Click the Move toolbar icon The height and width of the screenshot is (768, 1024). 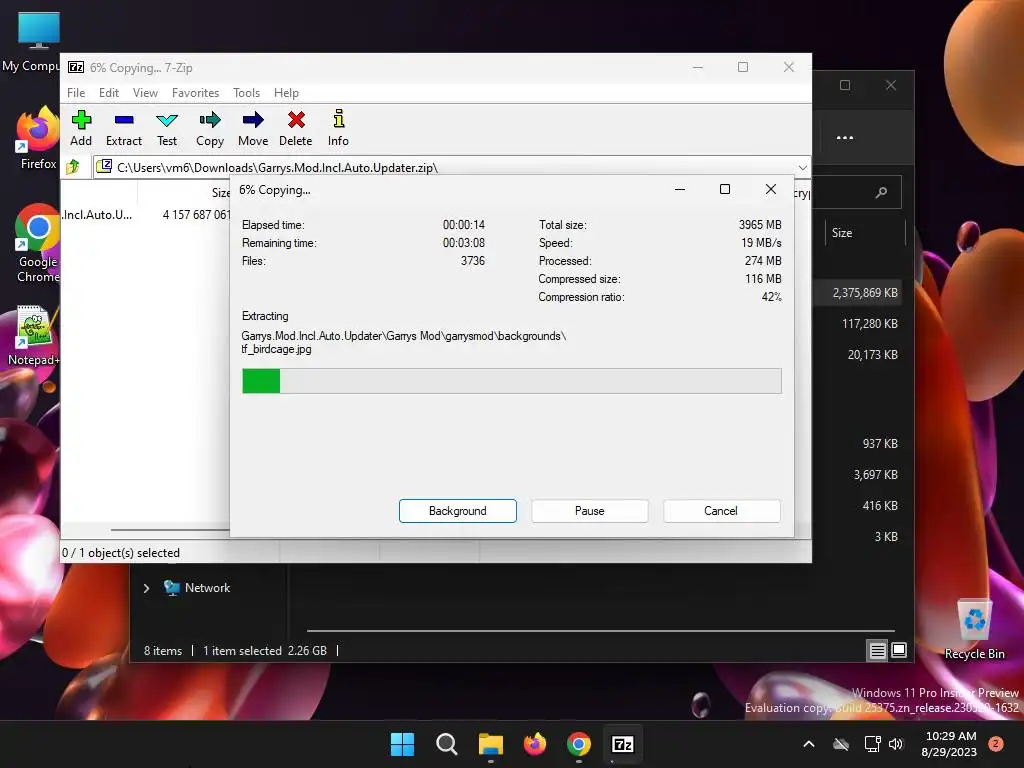(253, 128)
